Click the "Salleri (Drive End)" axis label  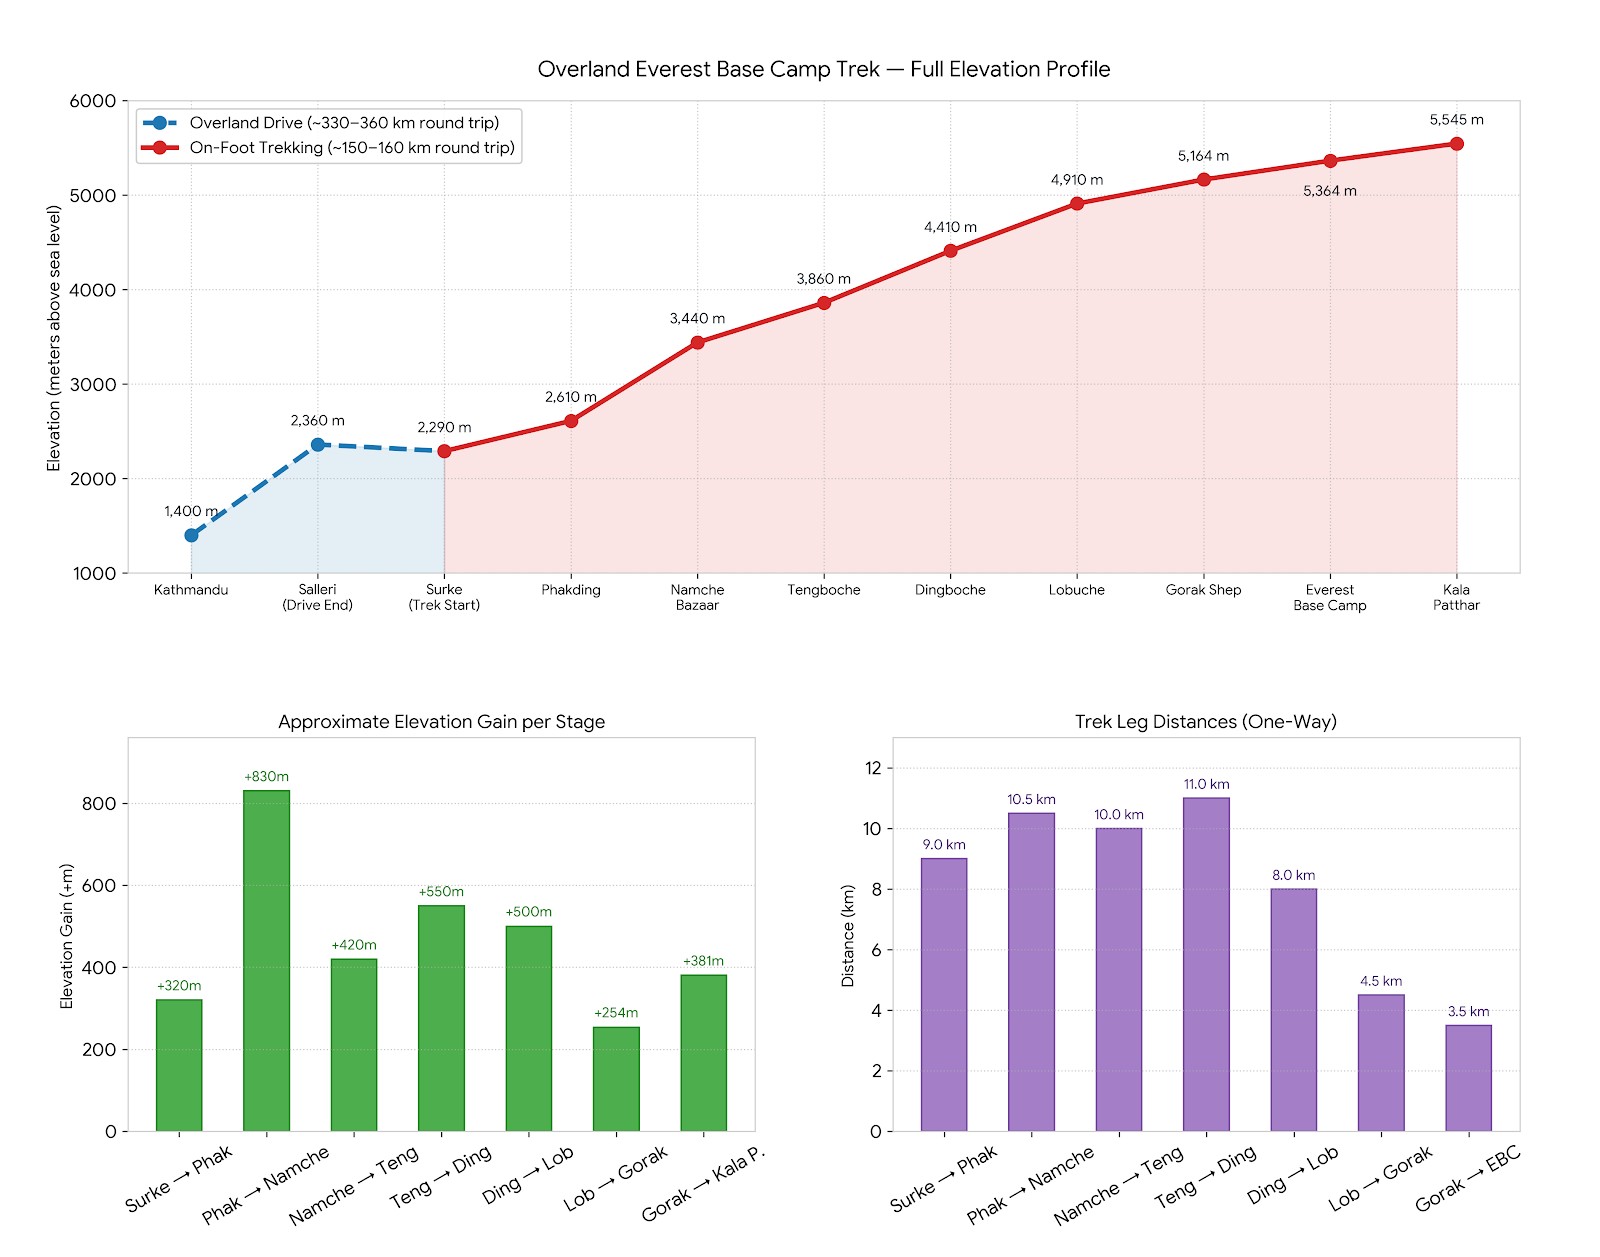point(318,597)
